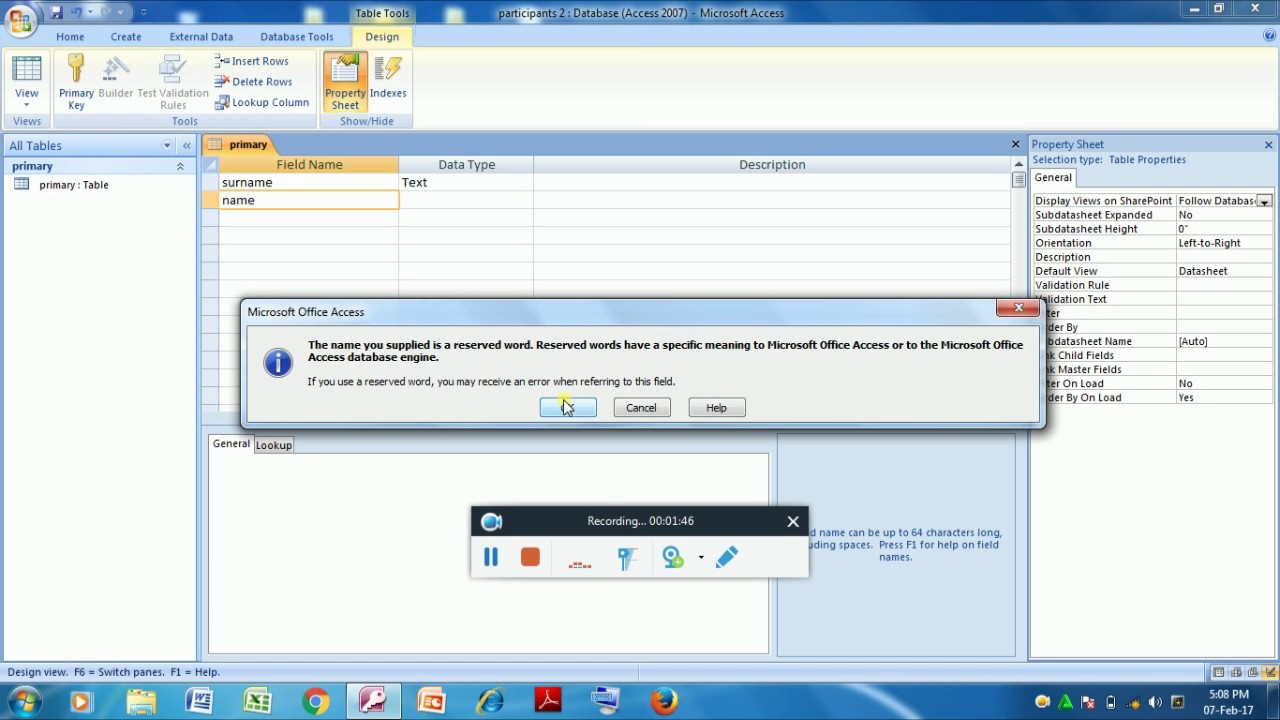
Task: Stop the screen recording
Action: tap(530, 557)
